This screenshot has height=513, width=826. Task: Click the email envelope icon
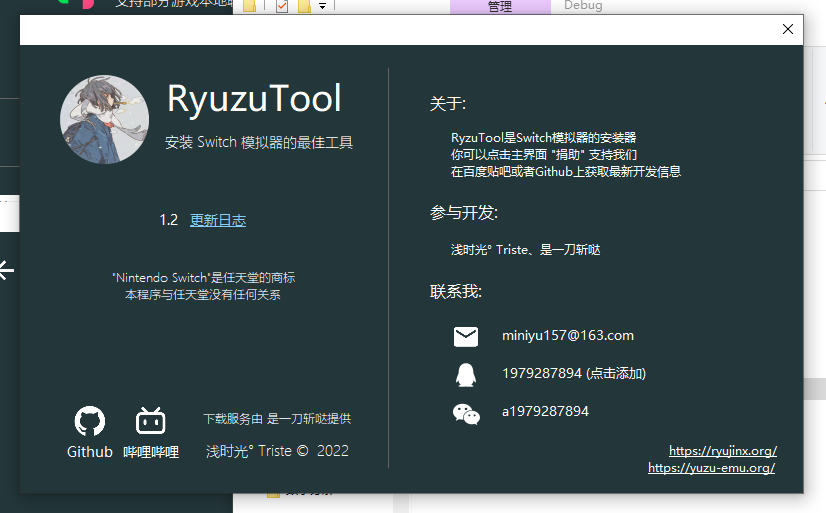pos(466,336)
